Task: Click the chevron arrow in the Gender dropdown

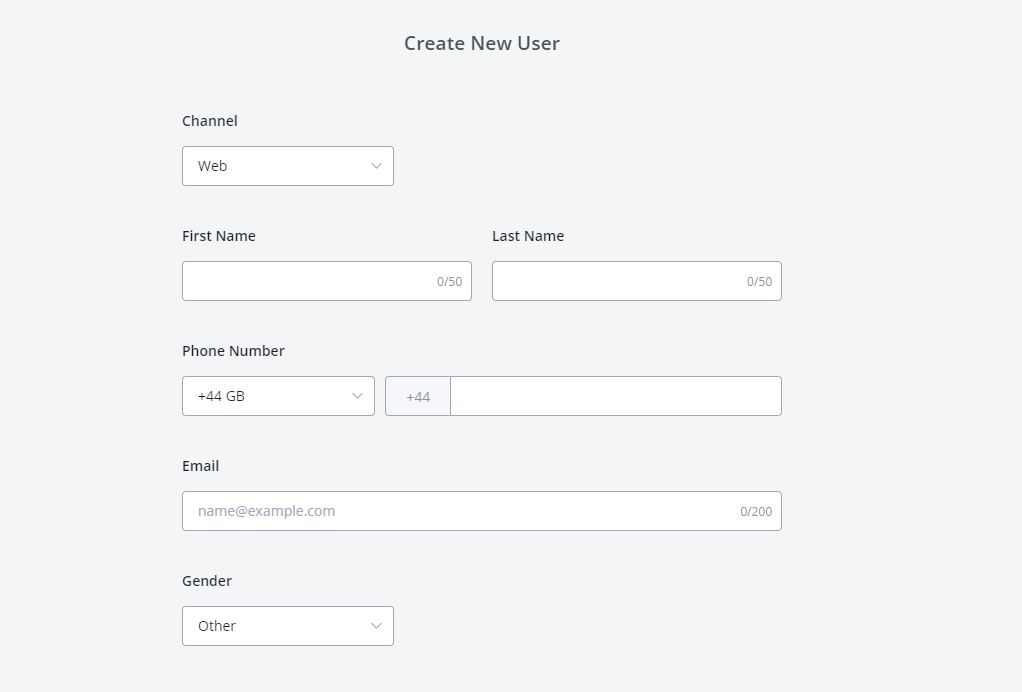Action: [376, 626]
